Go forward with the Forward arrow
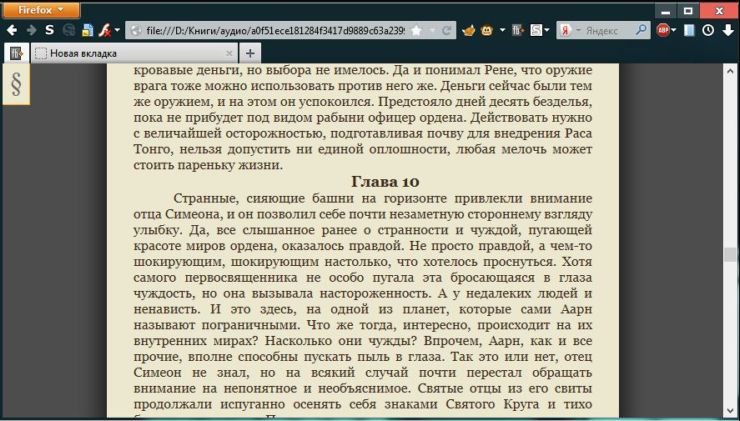 coord(31,31)
